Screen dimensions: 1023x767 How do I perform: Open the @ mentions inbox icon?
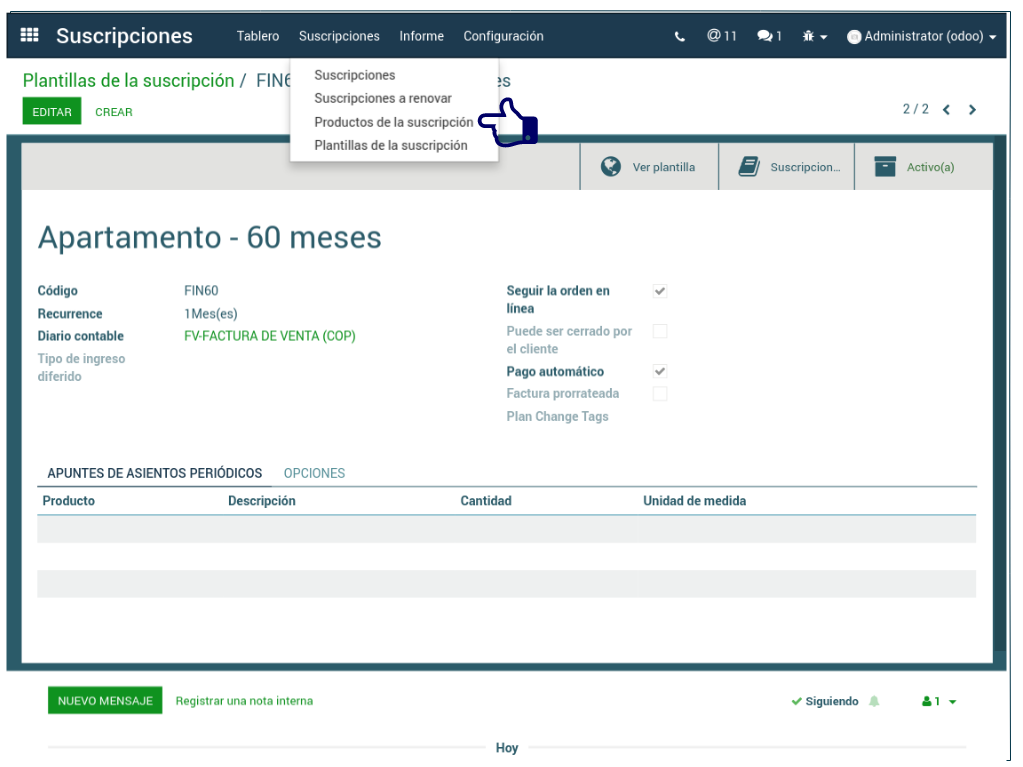pyautogui.click(x=721, y=36)
